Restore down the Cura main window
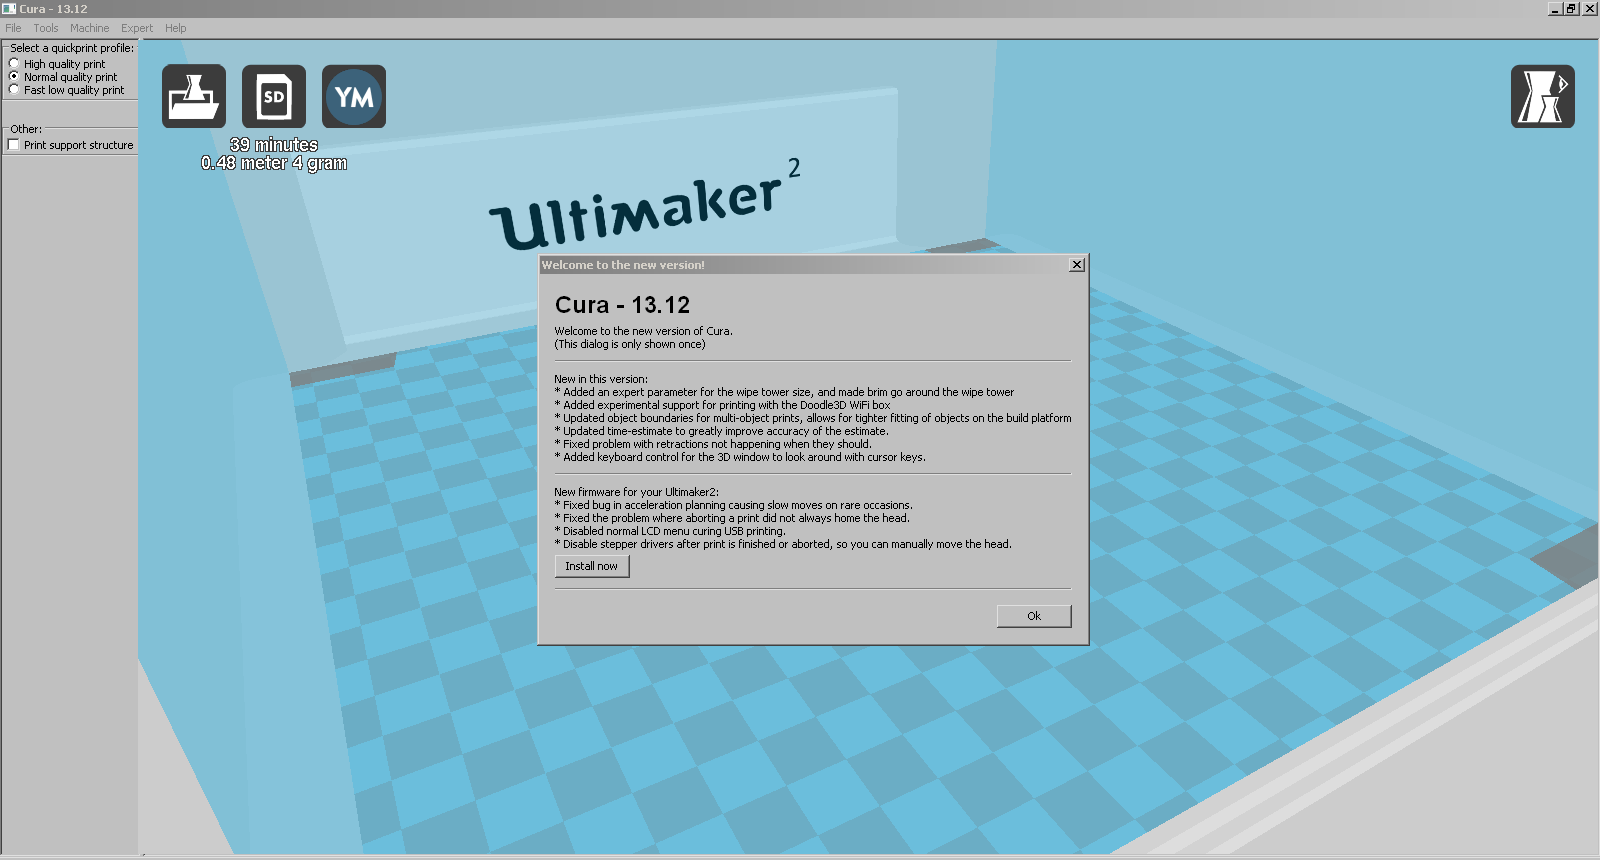This screenshot has height=860, width=1600. 1571,8
